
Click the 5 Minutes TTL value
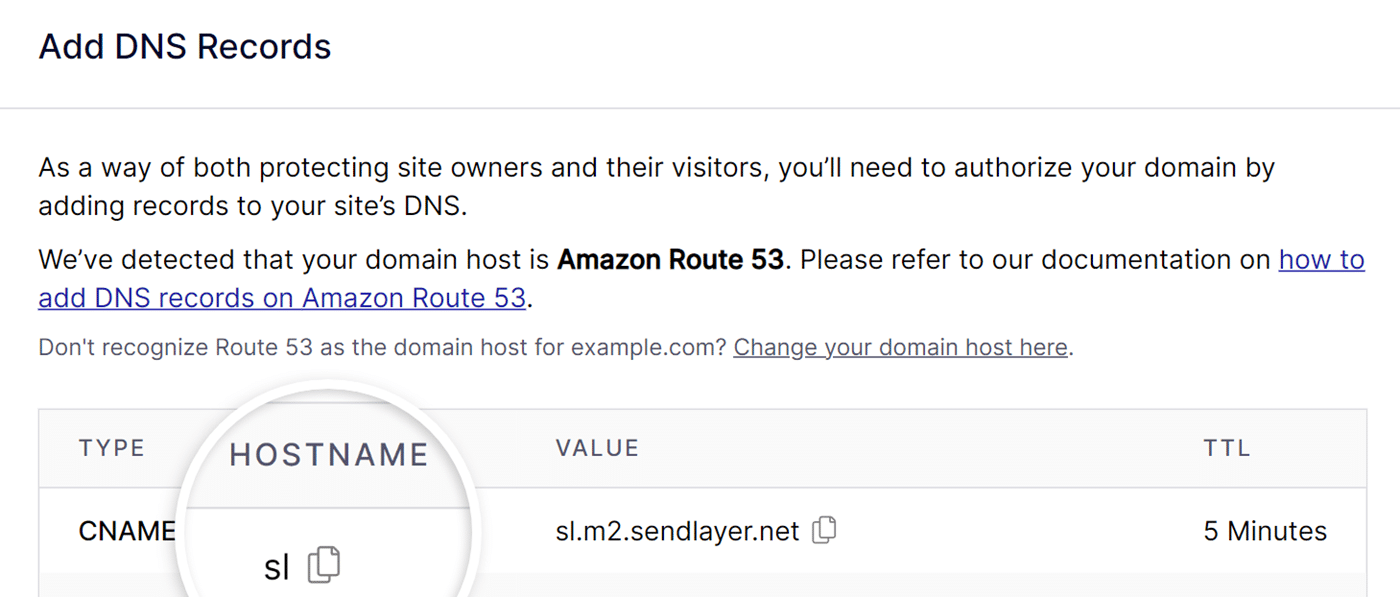(x=1264, y=530)
